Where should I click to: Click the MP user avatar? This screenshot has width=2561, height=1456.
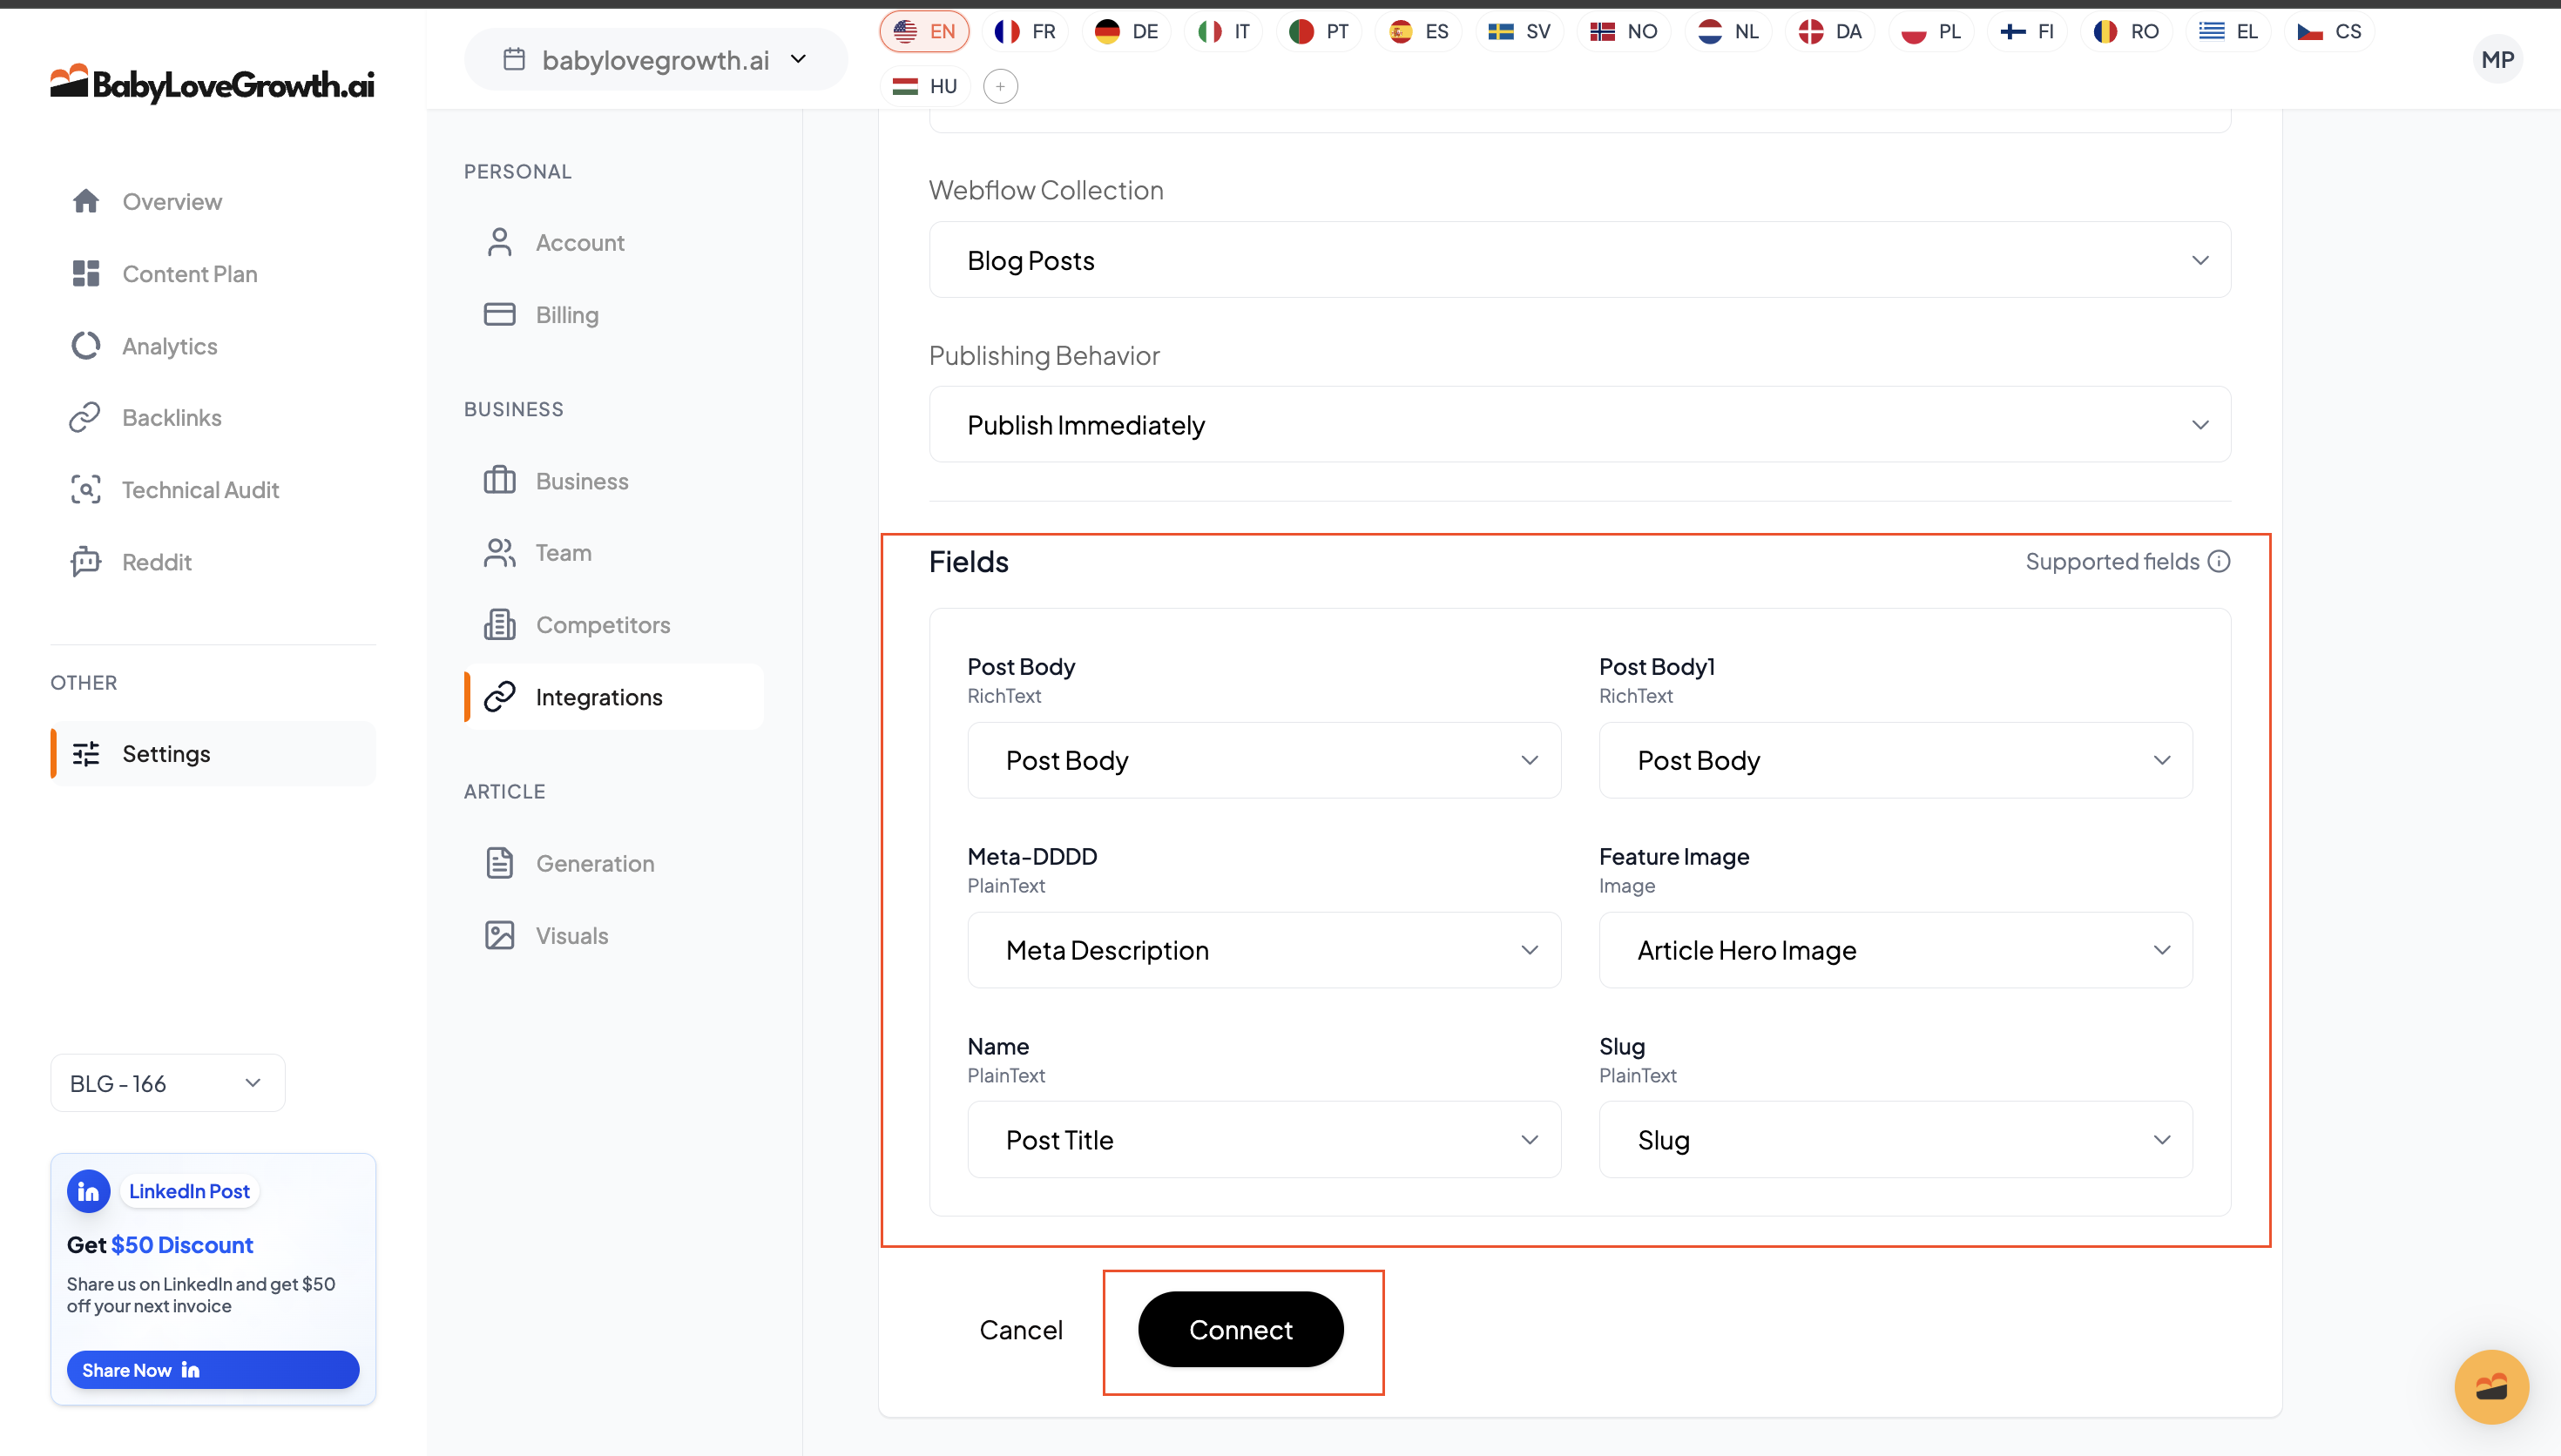click(x=2497, y=60)
